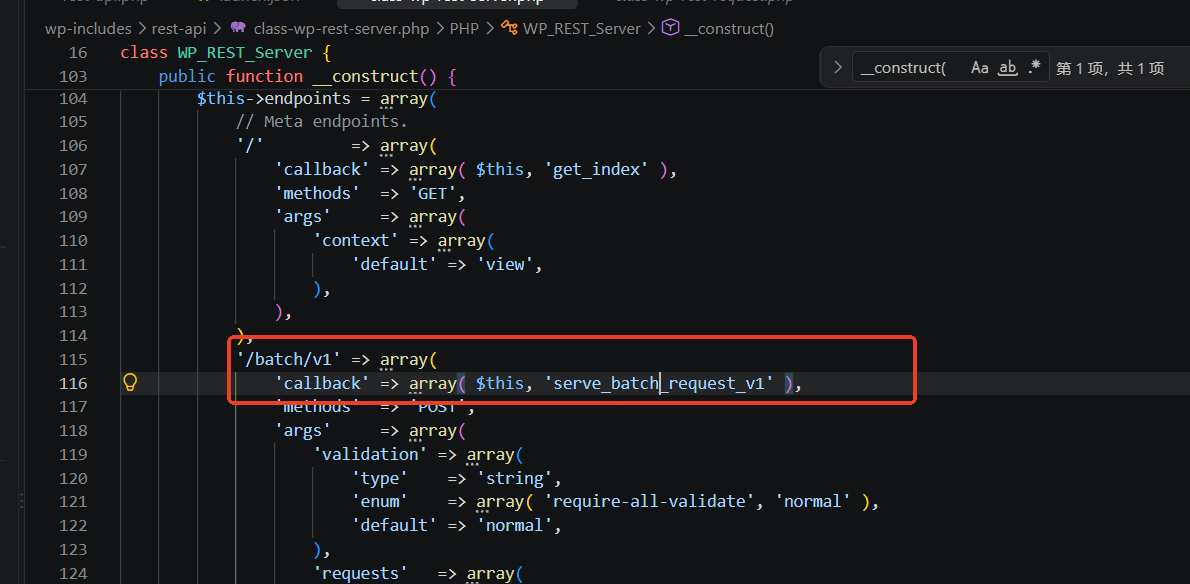Click 'requests' key on line 124

360,573
